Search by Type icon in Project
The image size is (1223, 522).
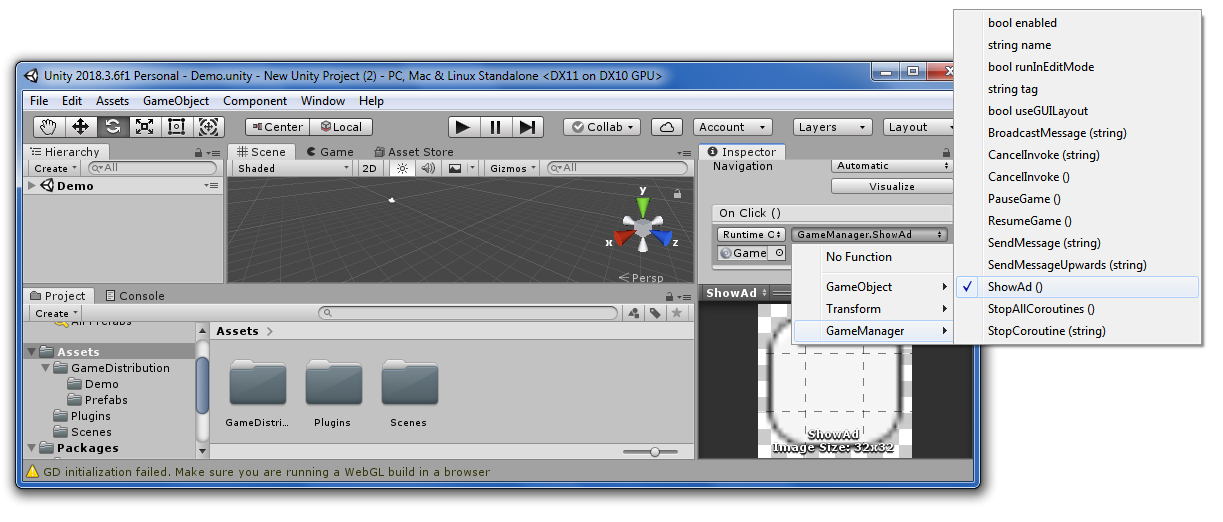(634, 313)
